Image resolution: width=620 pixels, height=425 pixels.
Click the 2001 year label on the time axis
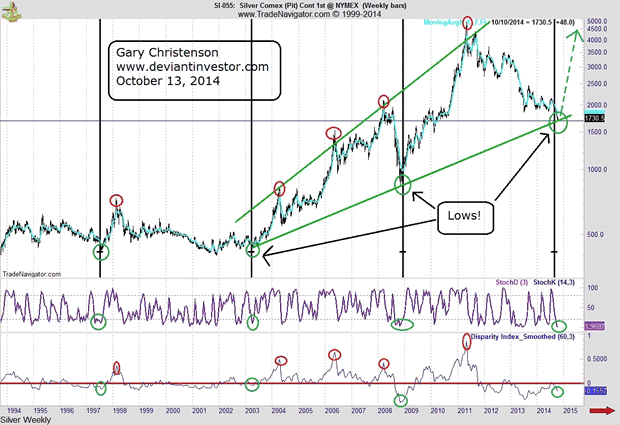pos(199,411)
